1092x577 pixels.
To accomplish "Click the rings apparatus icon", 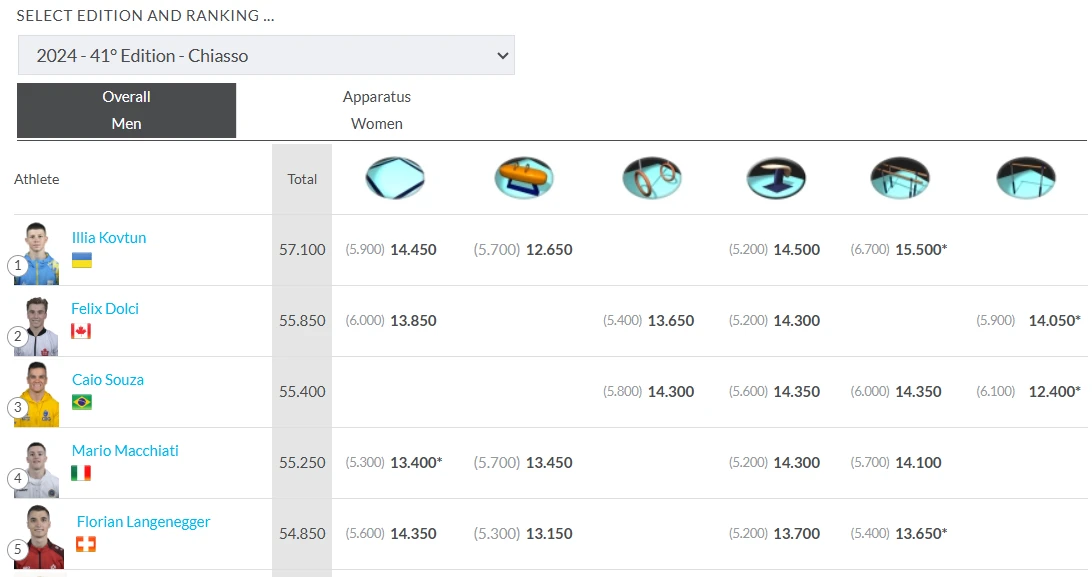I will pyautogui.click(x=651, y=179).
